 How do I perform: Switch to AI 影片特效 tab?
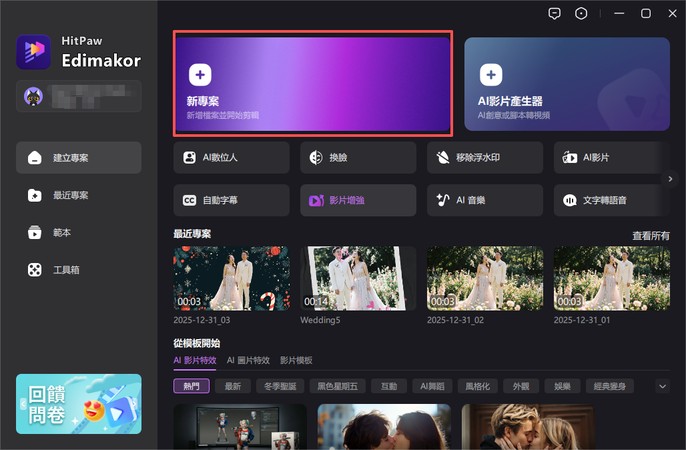pyautogui.click(x=195, y=360)
